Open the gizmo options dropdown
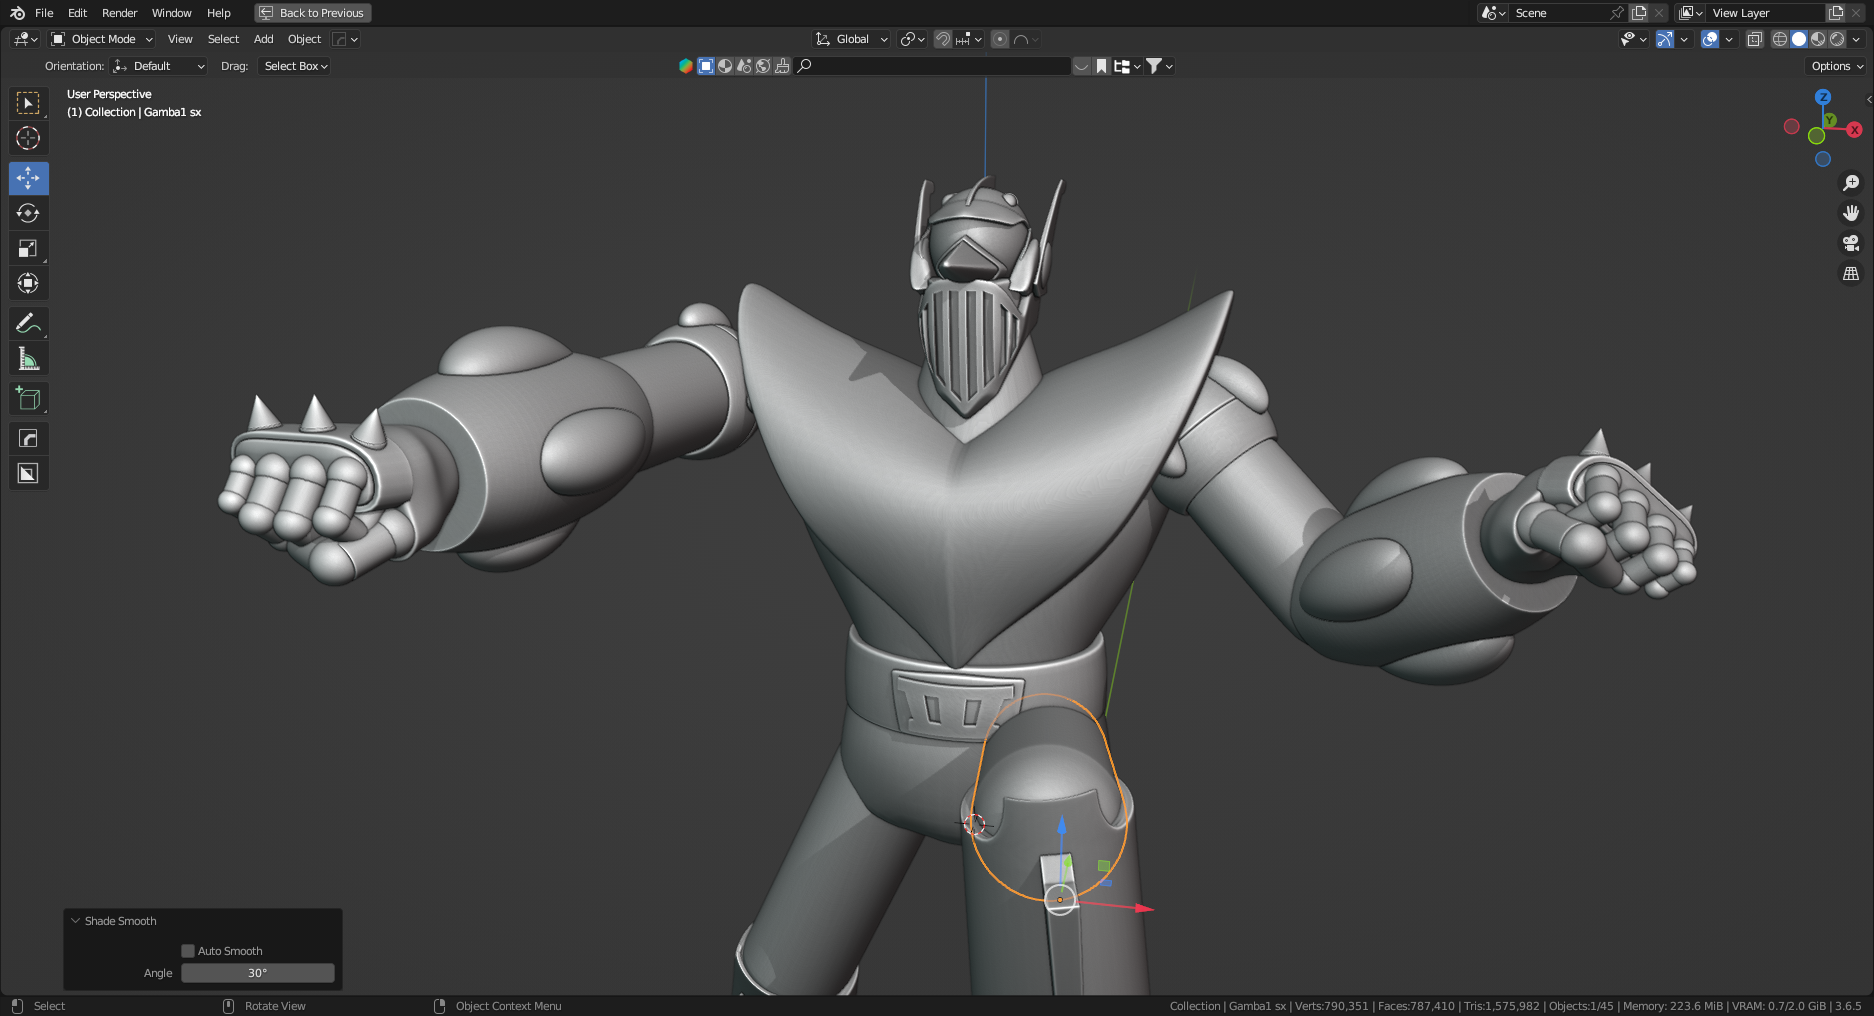Viewport: 1874px width, 1016px height. 1684,39
